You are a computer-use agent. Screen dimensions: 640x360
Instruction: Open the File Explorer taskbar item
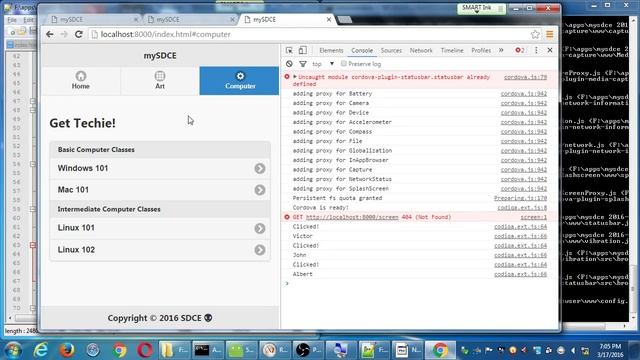(173, 350)
